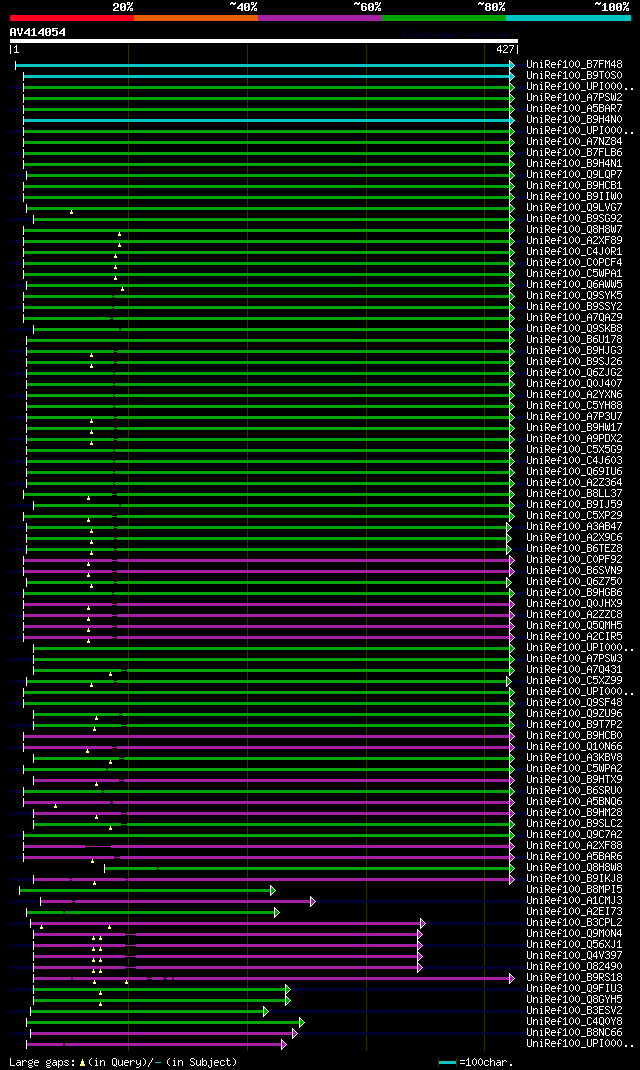Select the UniRef100_Q69IU6 label
The image size is (640, 1070).
coord(574,472)
